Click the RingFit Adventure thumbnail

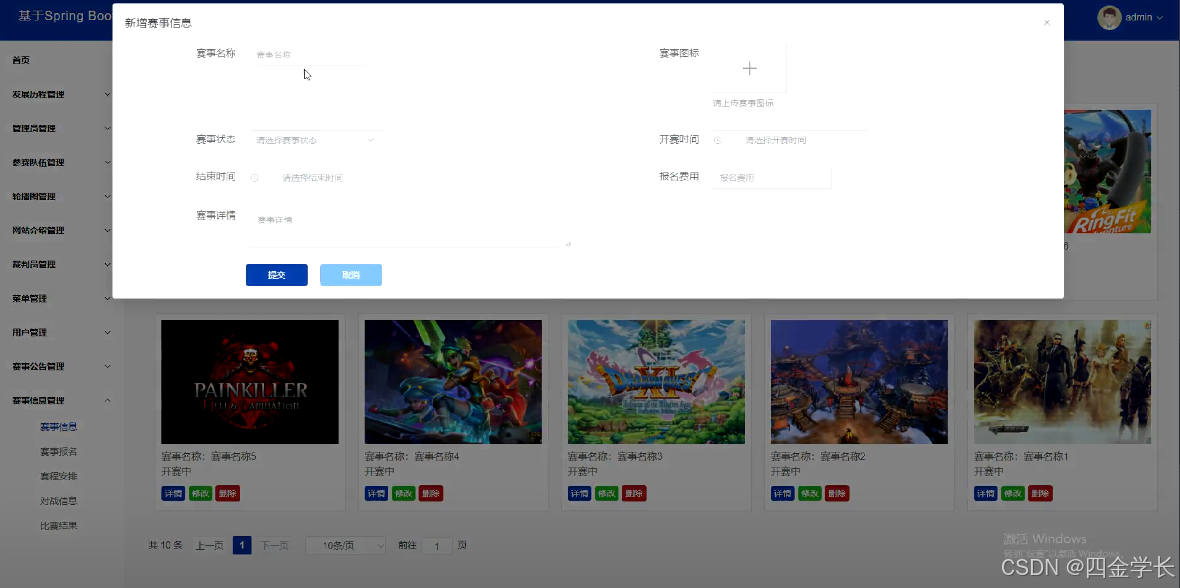click(x=1108, y=172)
